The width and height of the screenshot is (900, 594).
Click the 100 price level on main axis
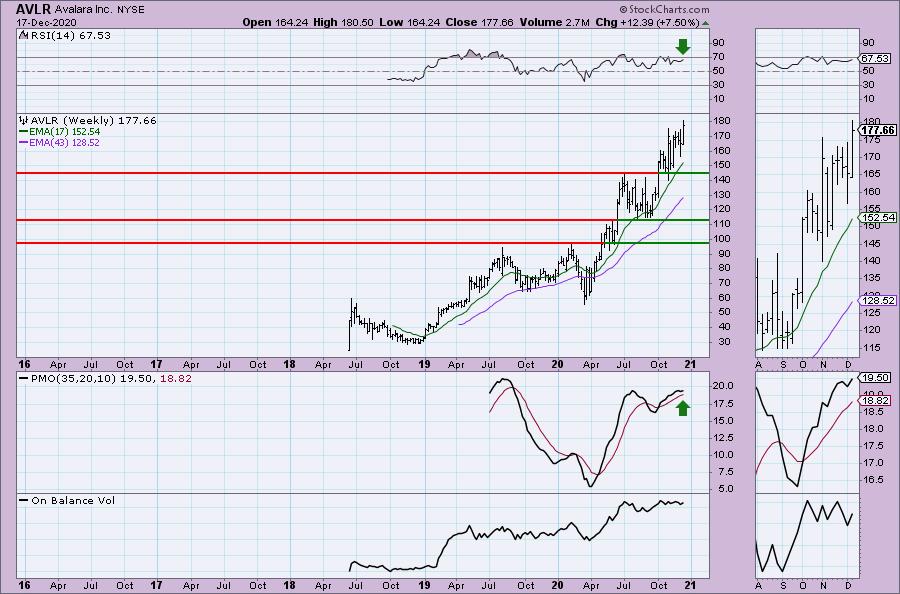722,239
